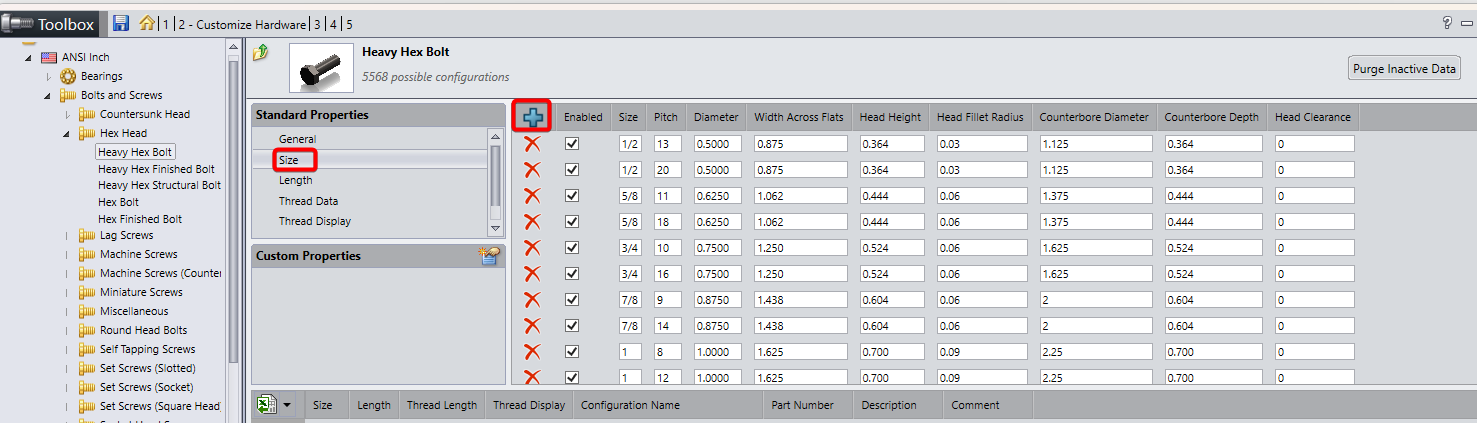Click the Hex Head folder icon
The image size is (1477, 423).
tap(87, 133)
